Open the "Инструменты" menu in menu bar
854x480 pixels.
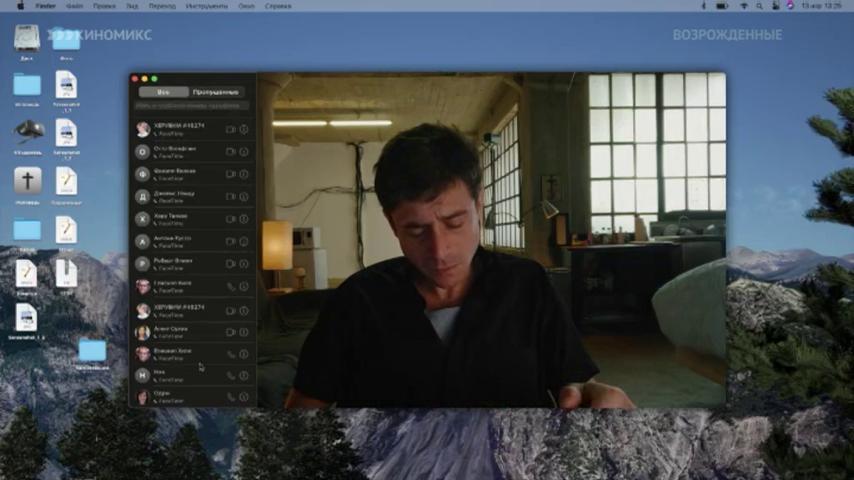pos(206,6)
